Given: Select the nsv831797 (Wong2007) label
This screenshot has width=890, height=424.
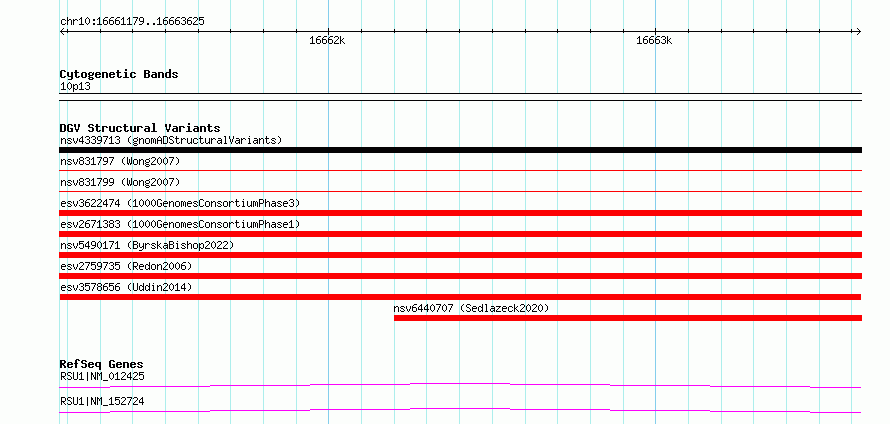Looking at the screenshot, I should click(120, 162).
